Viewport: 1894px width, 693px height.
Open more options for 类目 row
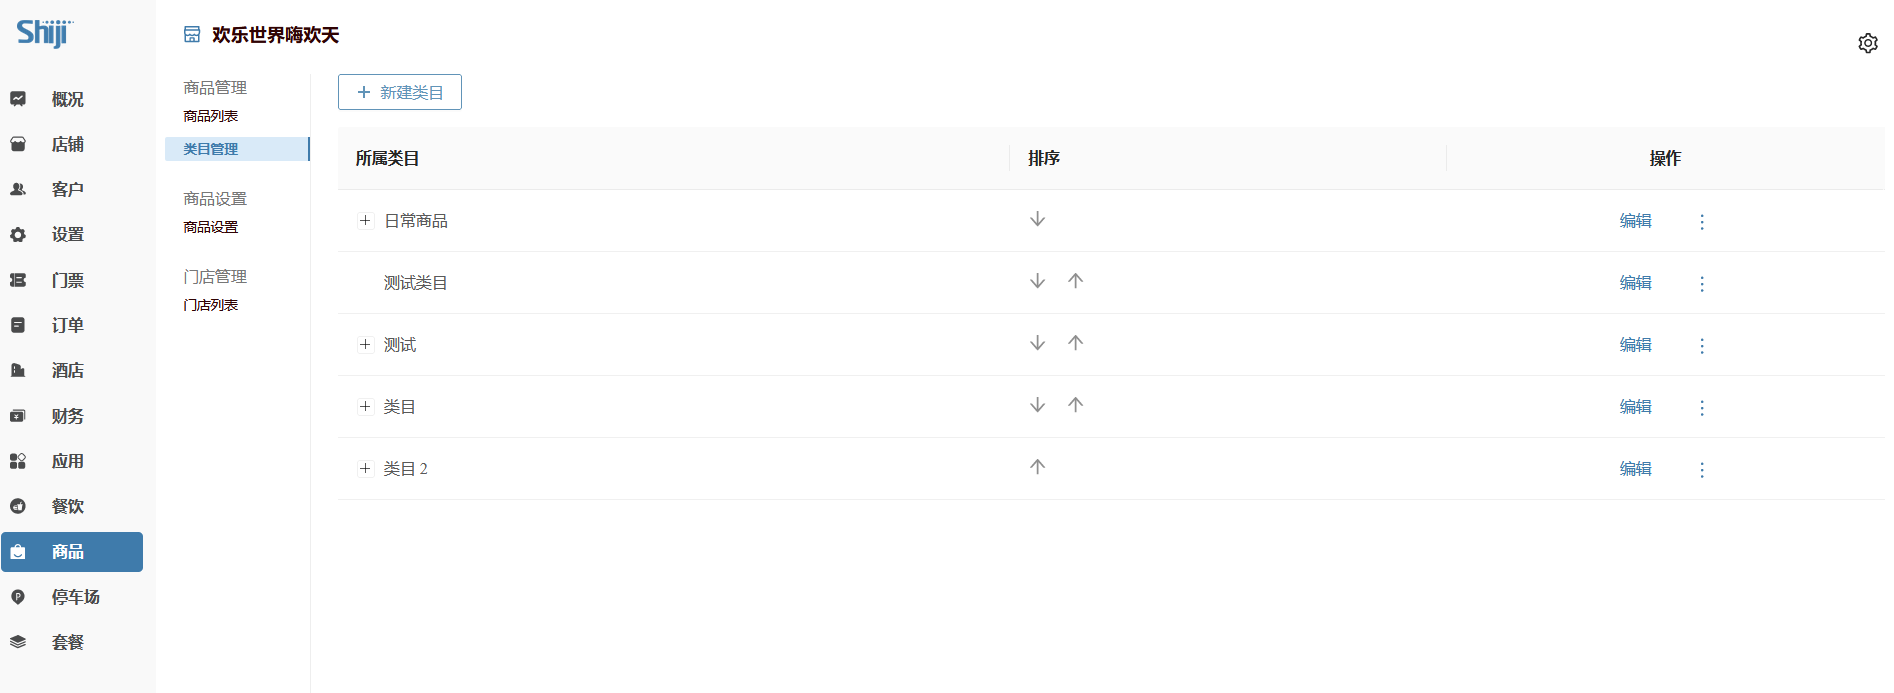pos(1701,408)
